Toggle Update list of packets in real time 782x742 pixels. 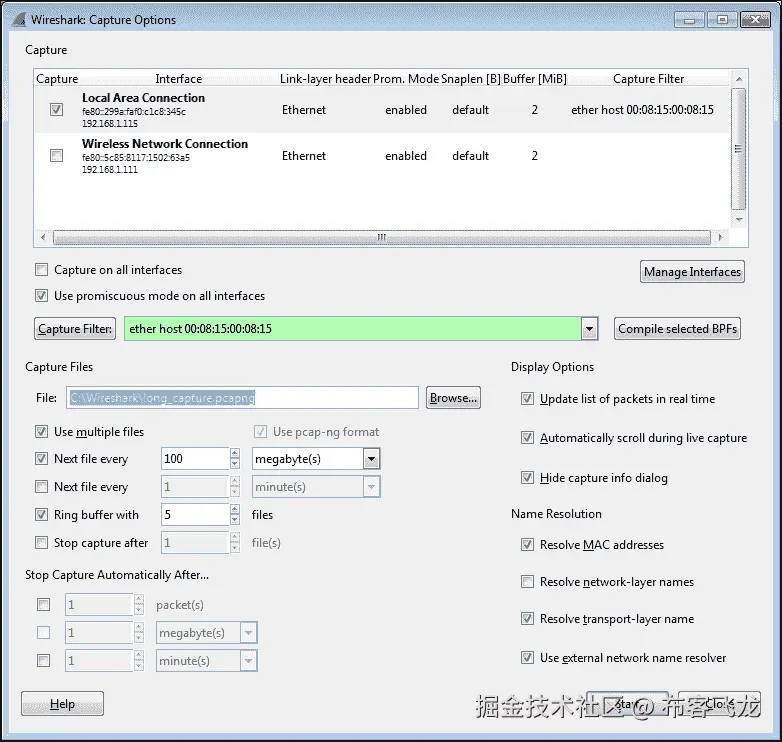click(527, 399)
